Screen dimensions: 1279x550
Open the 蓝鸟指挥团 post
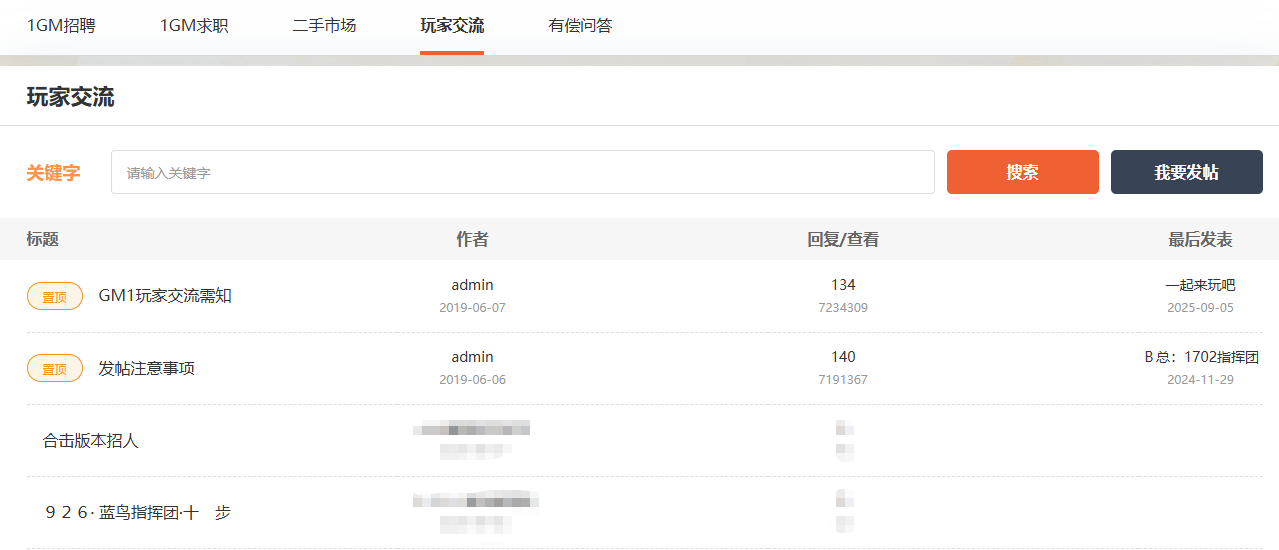137,512
